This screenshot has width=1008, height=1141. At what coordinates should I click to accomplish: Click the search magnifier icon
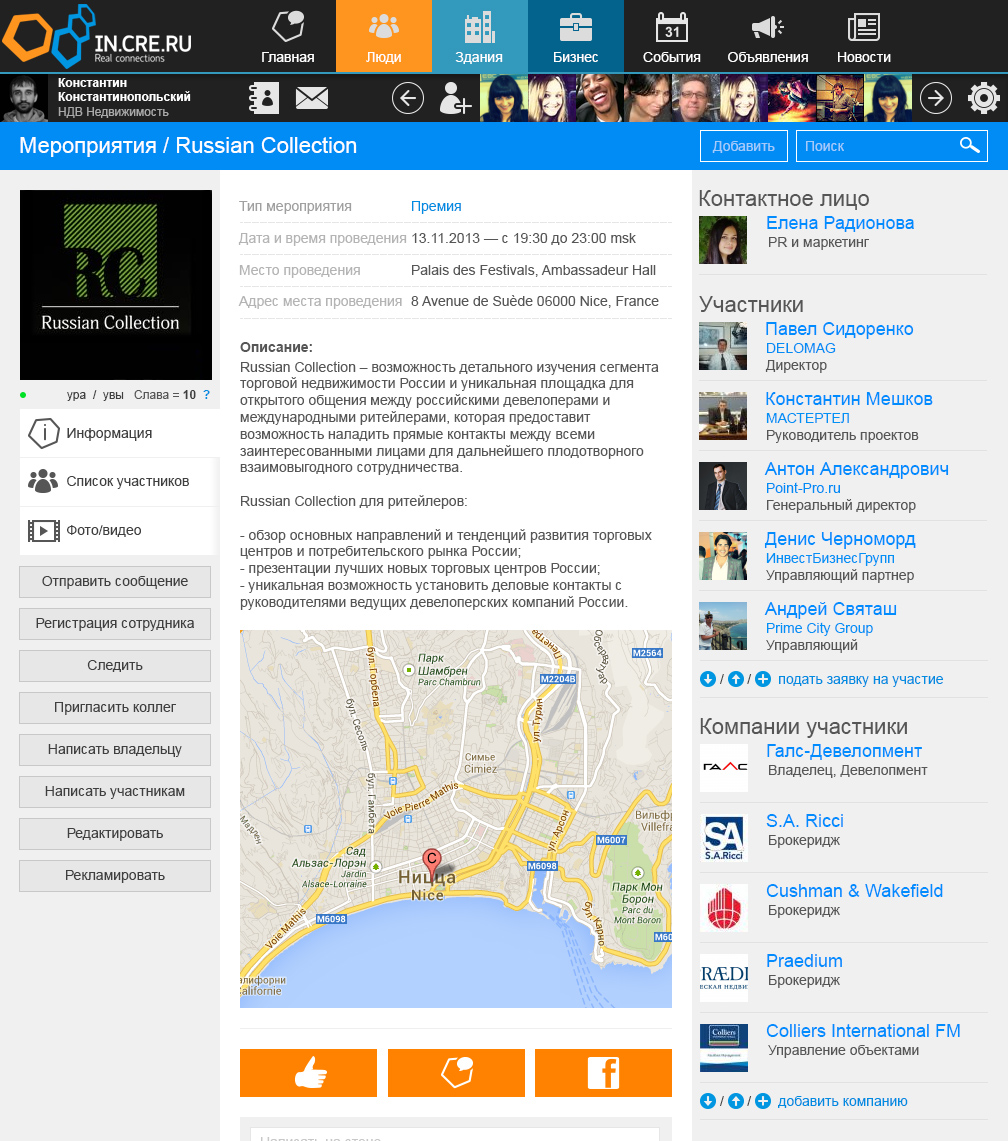point(969,146)
